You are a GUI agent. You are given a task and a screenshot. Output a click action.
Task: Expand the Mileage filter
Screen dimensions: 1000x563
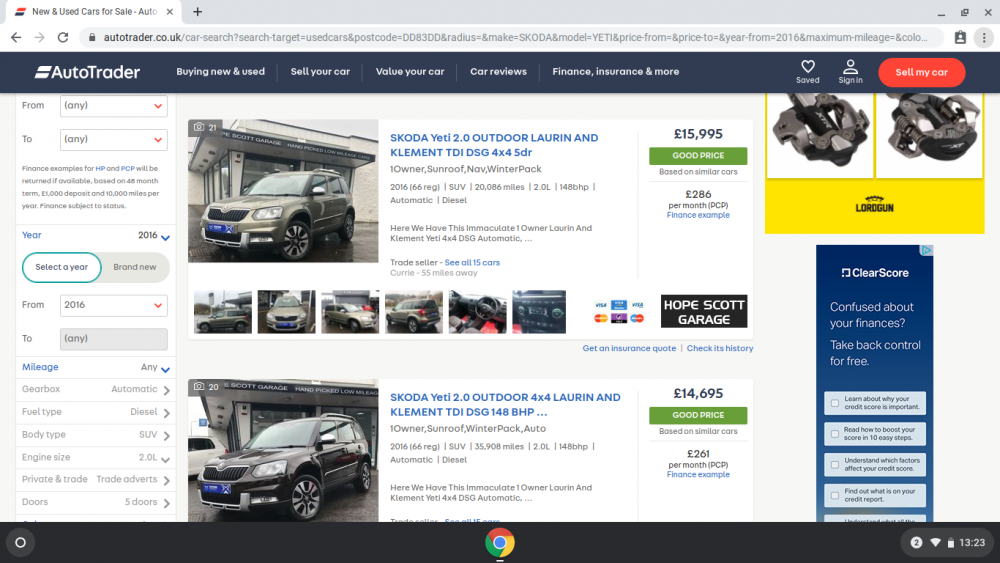click(96, 367)
